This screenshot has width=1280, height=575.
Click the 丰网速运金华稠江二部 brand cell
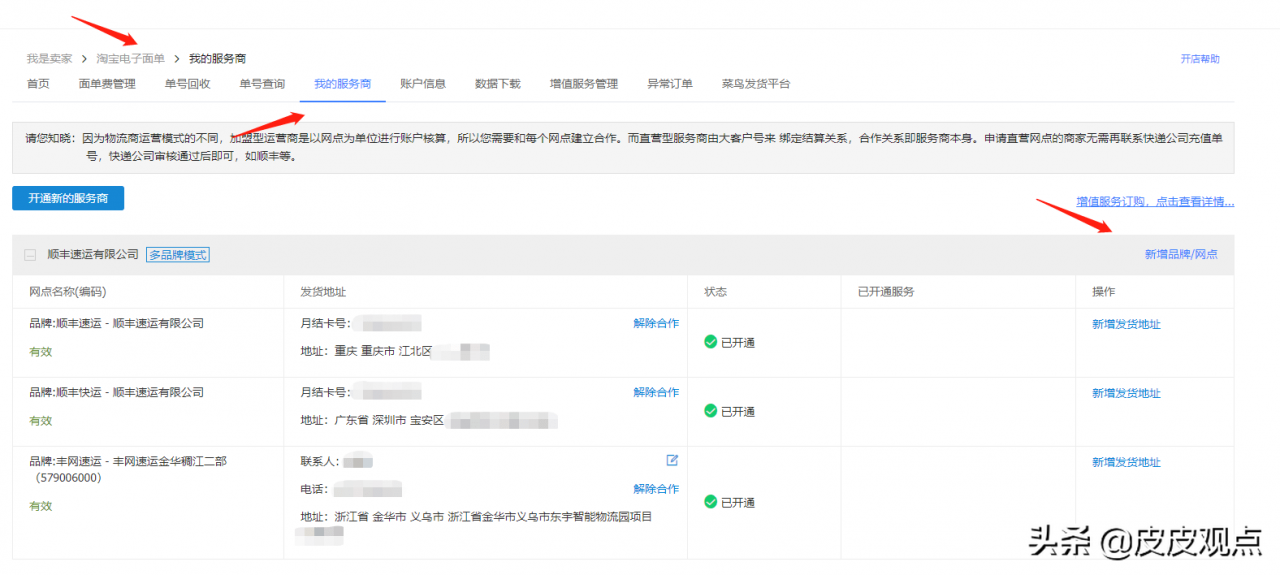pyautogui.click(x=128, y=469)
